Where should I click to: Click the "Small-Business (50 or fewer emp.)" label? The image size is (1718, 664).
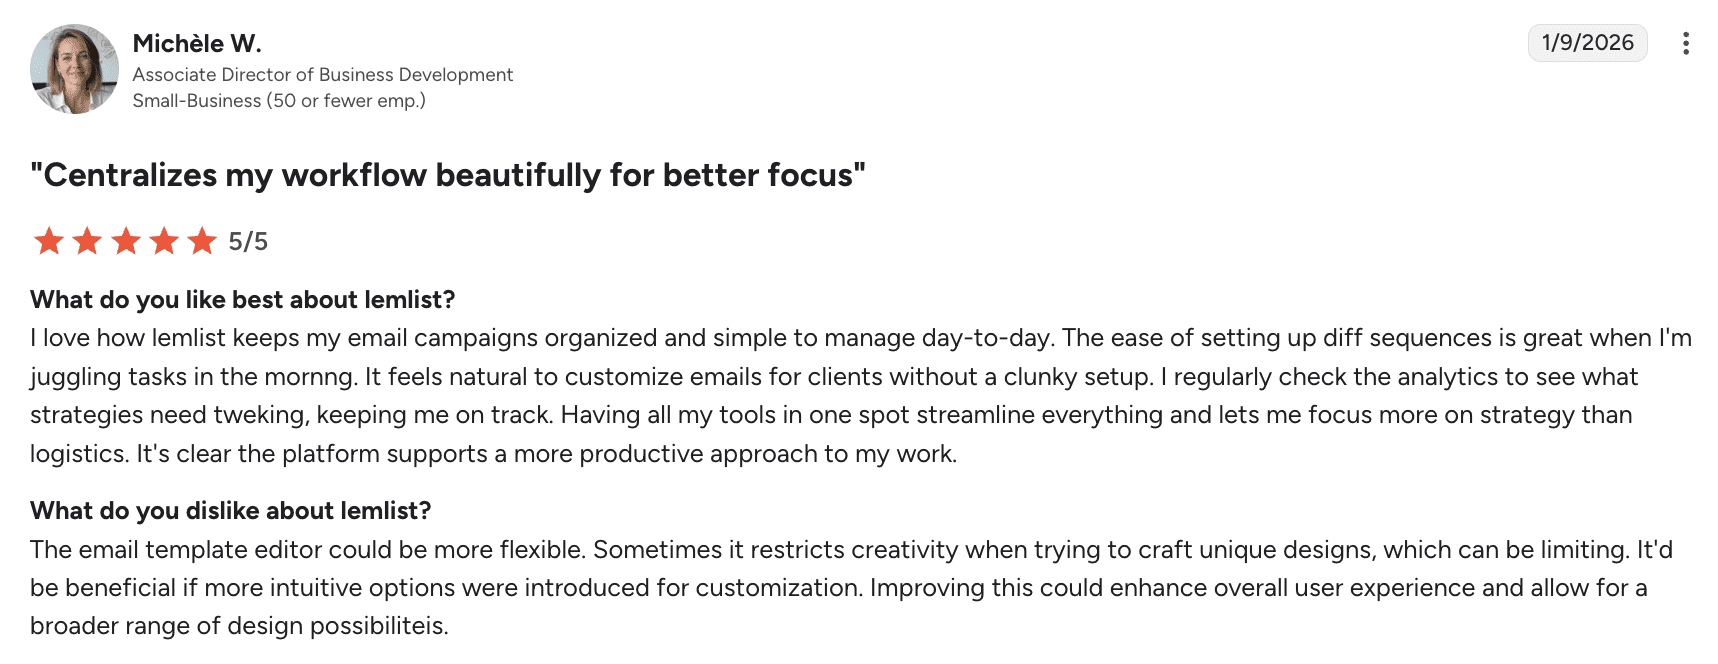click(279, 101)
